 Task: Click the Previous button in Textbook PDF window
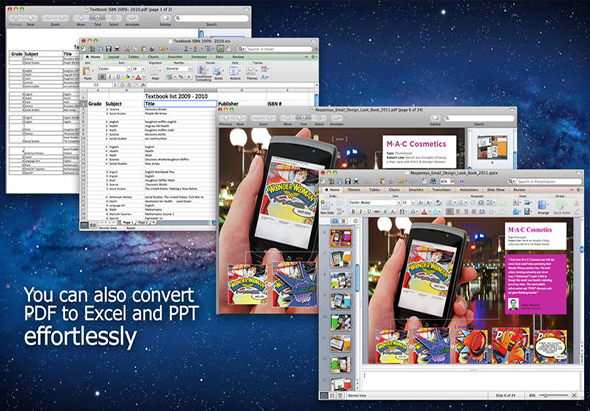tap(16, 18)
